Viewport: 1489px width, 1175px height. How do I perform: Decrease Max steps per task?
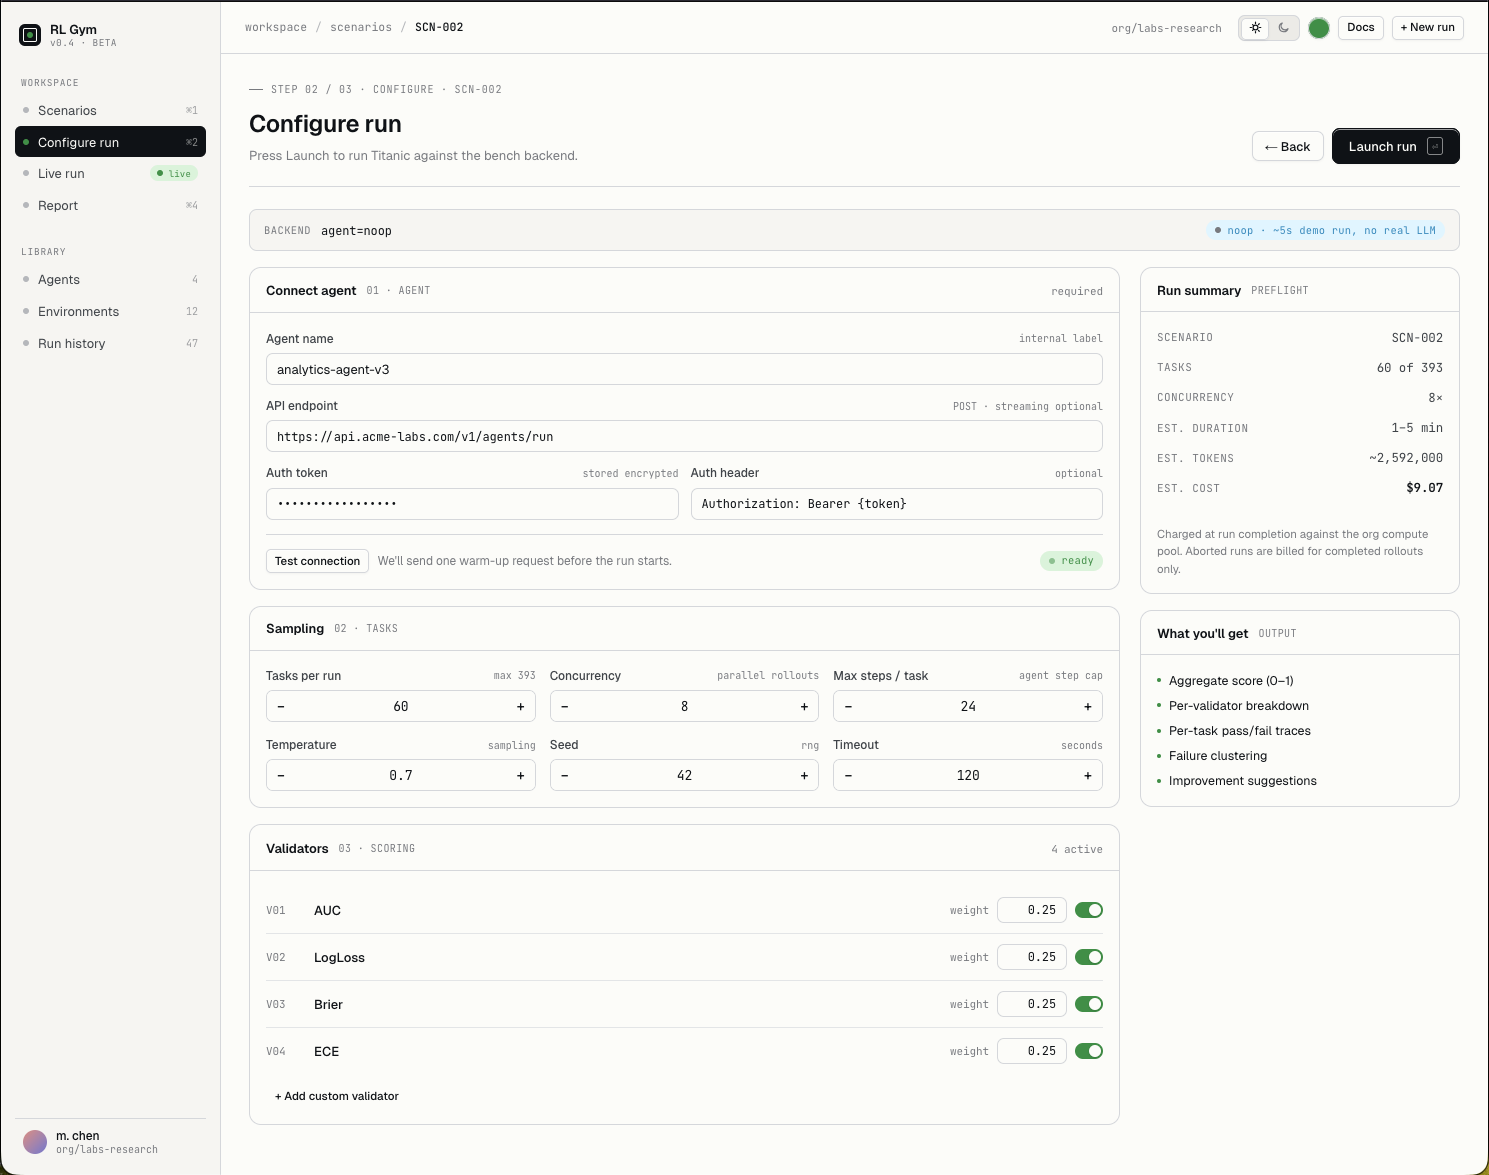(849, 706)
